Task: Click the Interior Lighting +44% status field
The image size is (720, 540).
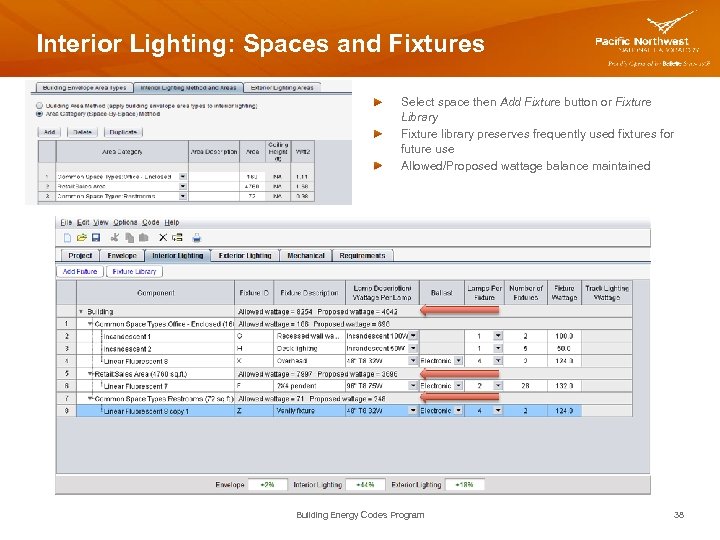Action: point(365,484)
